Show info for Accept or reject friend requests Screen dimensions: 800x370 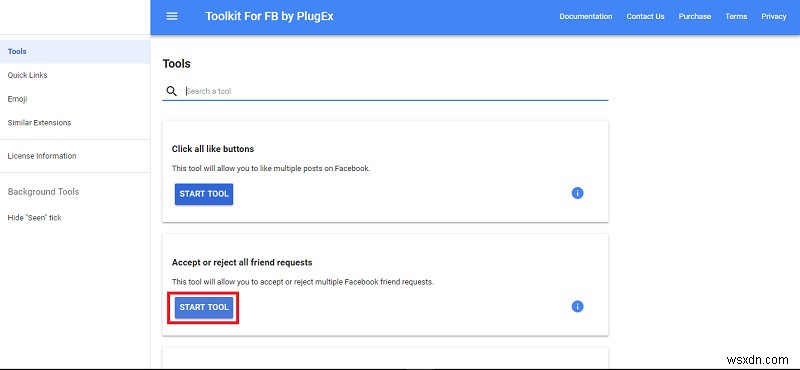[x=577, y=307]
